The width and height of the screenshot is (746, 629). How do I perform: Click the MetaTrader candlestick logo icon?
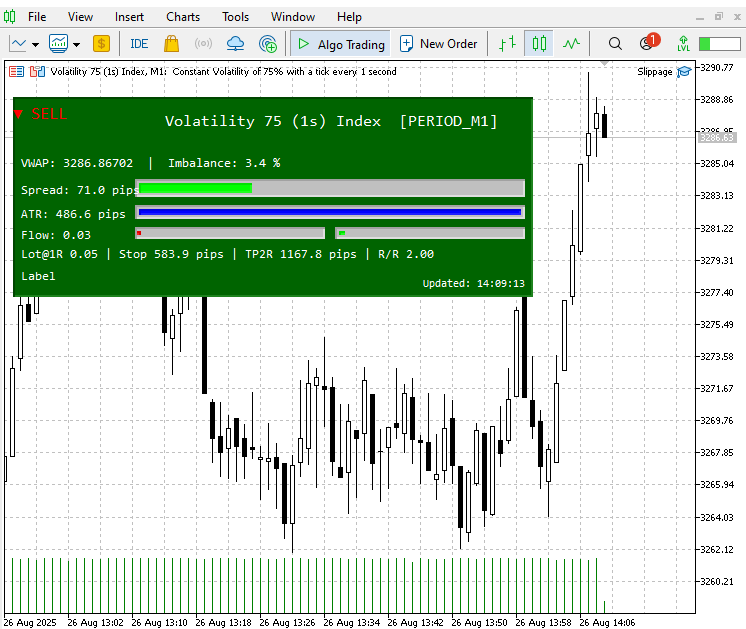10,17
